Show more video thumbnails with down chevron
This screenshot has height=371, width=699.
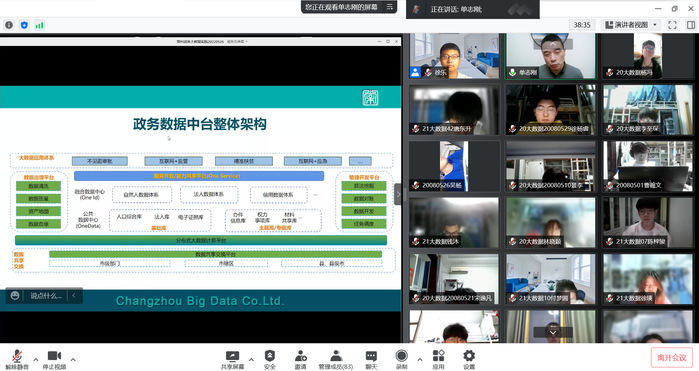point(553,332)
